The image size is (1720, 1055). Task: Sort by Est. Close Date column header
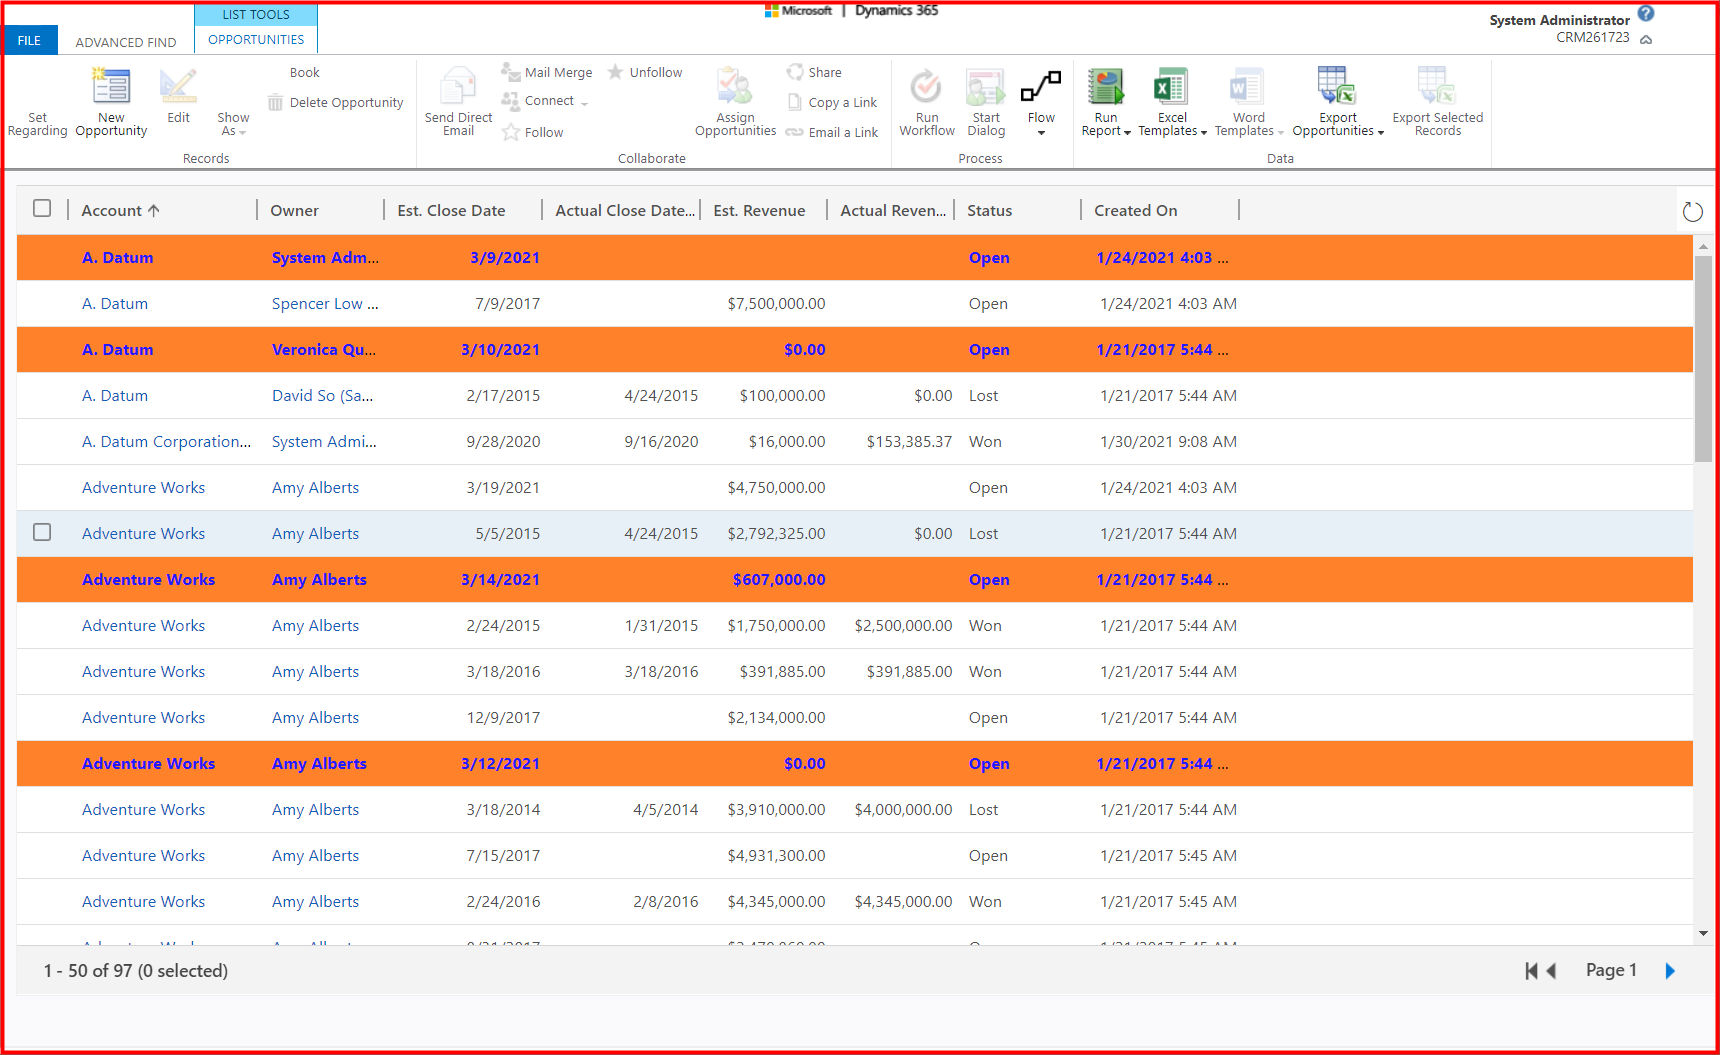[x=451, y=210]
